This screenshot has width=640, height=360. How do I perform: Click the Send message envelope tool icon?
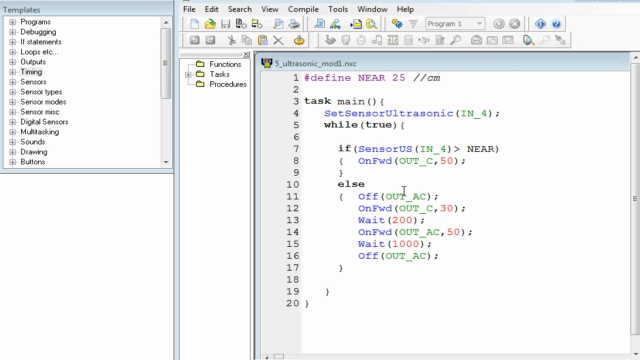click(476, 40)
